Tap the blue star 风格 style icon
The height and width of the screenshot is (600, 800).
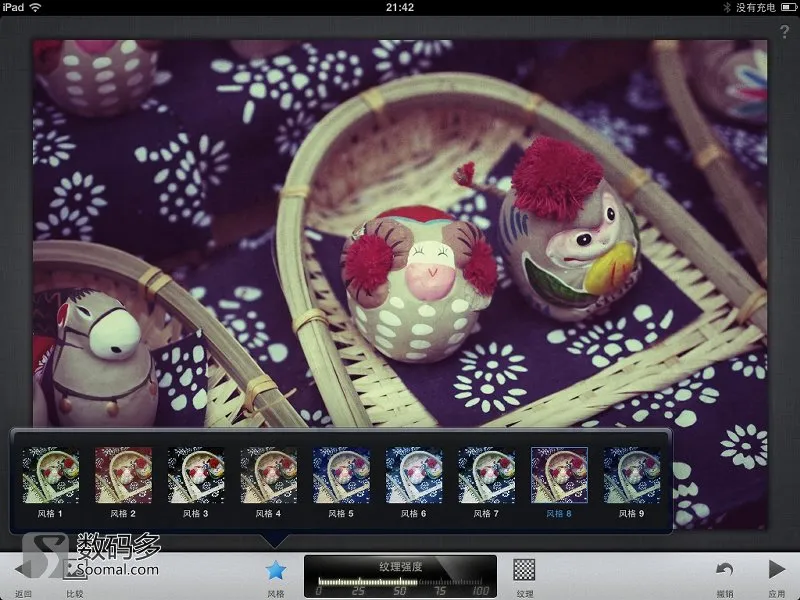pos(276,570)
